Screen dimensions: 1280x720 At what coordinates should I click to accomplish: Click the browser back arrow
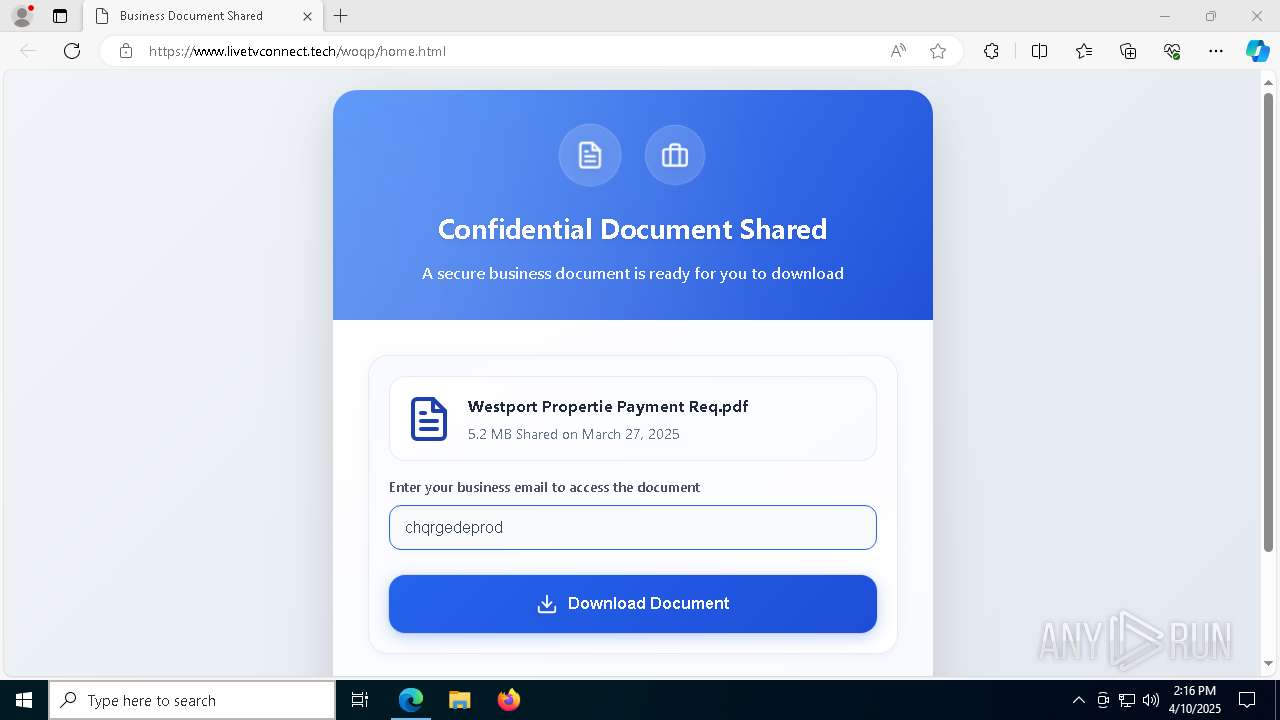pyautogui.click(x=28, y=51)
